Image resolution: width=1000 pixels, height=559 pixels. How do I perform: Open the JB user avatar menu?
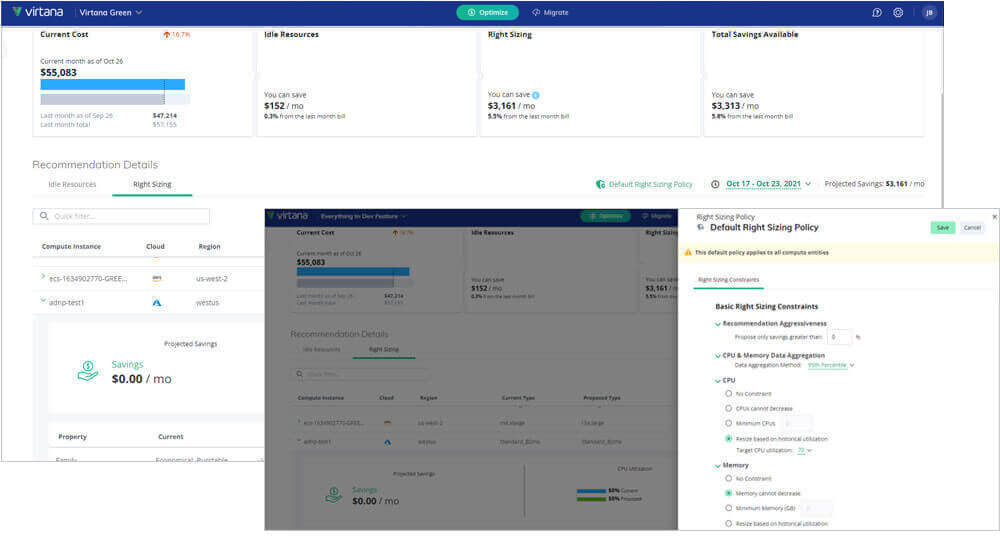(929, 12)
